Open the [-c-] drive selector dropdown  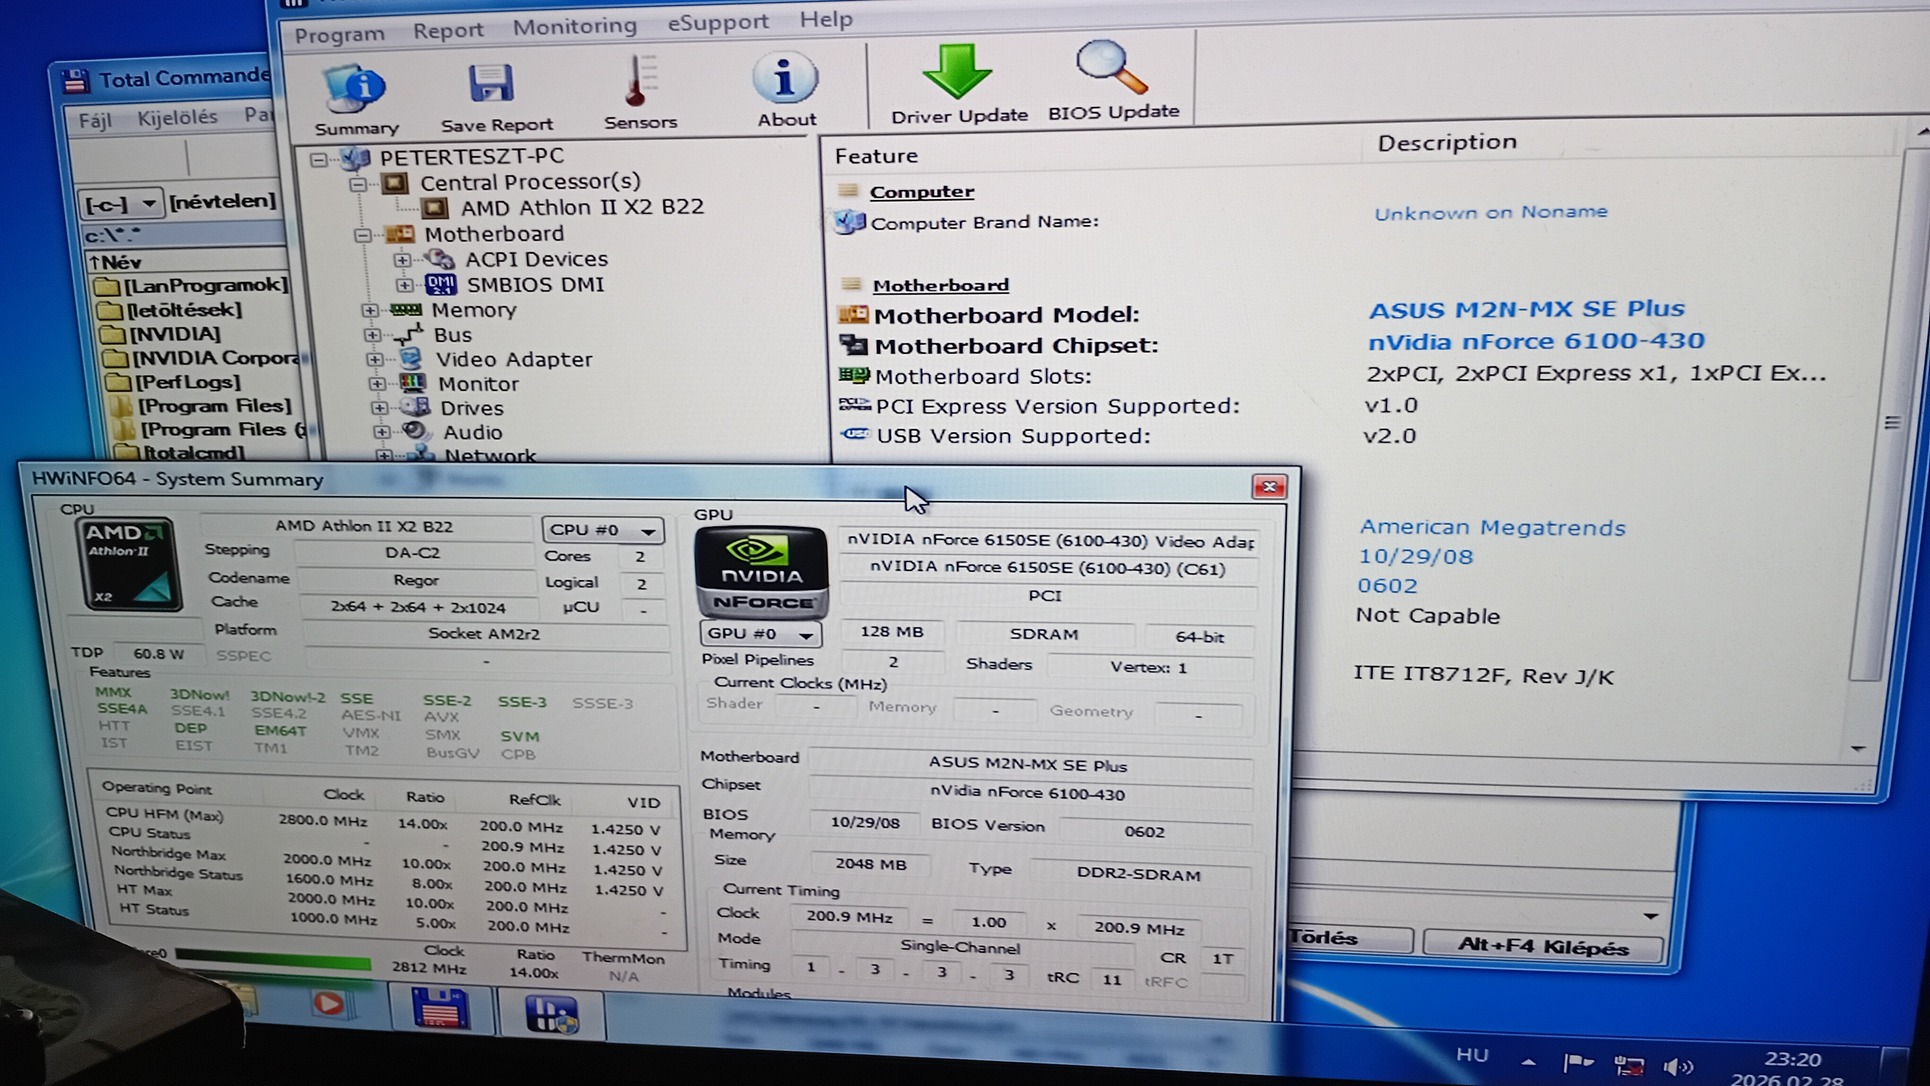click(x=121, y=204)
